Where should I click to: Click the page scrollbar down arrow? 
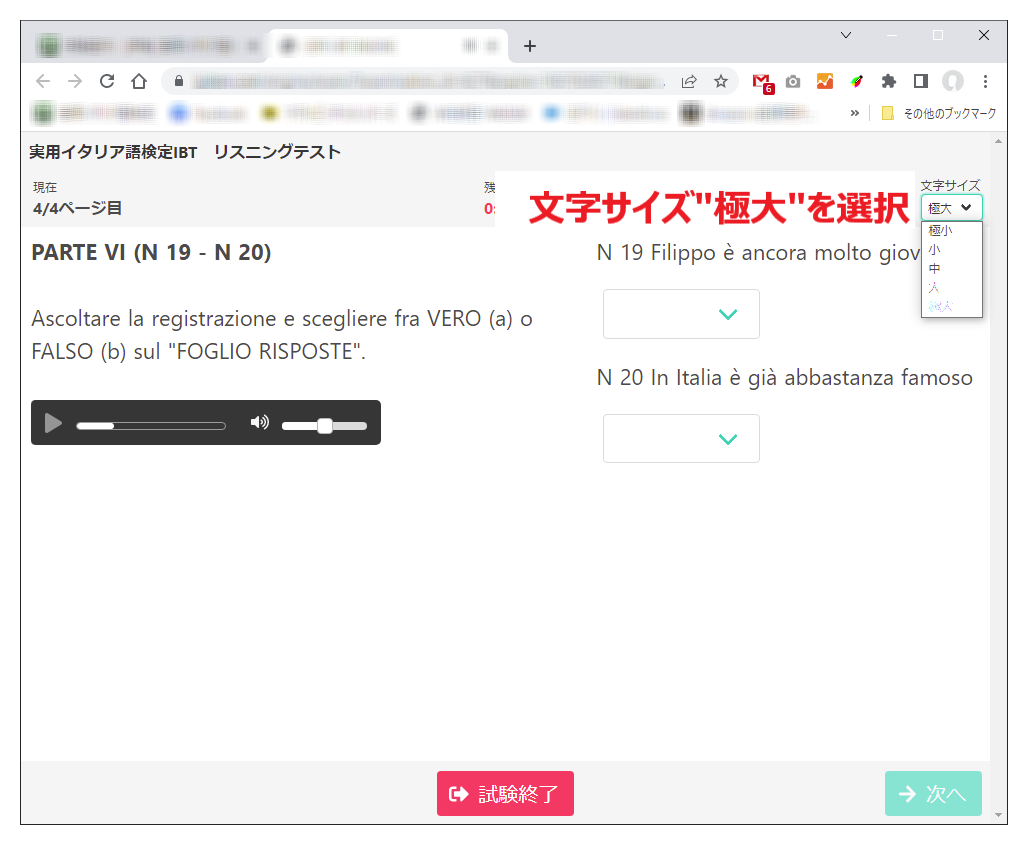pyautogui.click(x=998, y=815)
